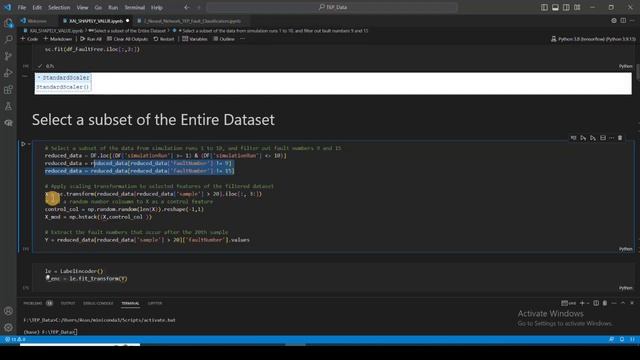Switch to the Jupyter panel tab
The width and height of the screenshot is (640, 360).
(x=155, y=303)
